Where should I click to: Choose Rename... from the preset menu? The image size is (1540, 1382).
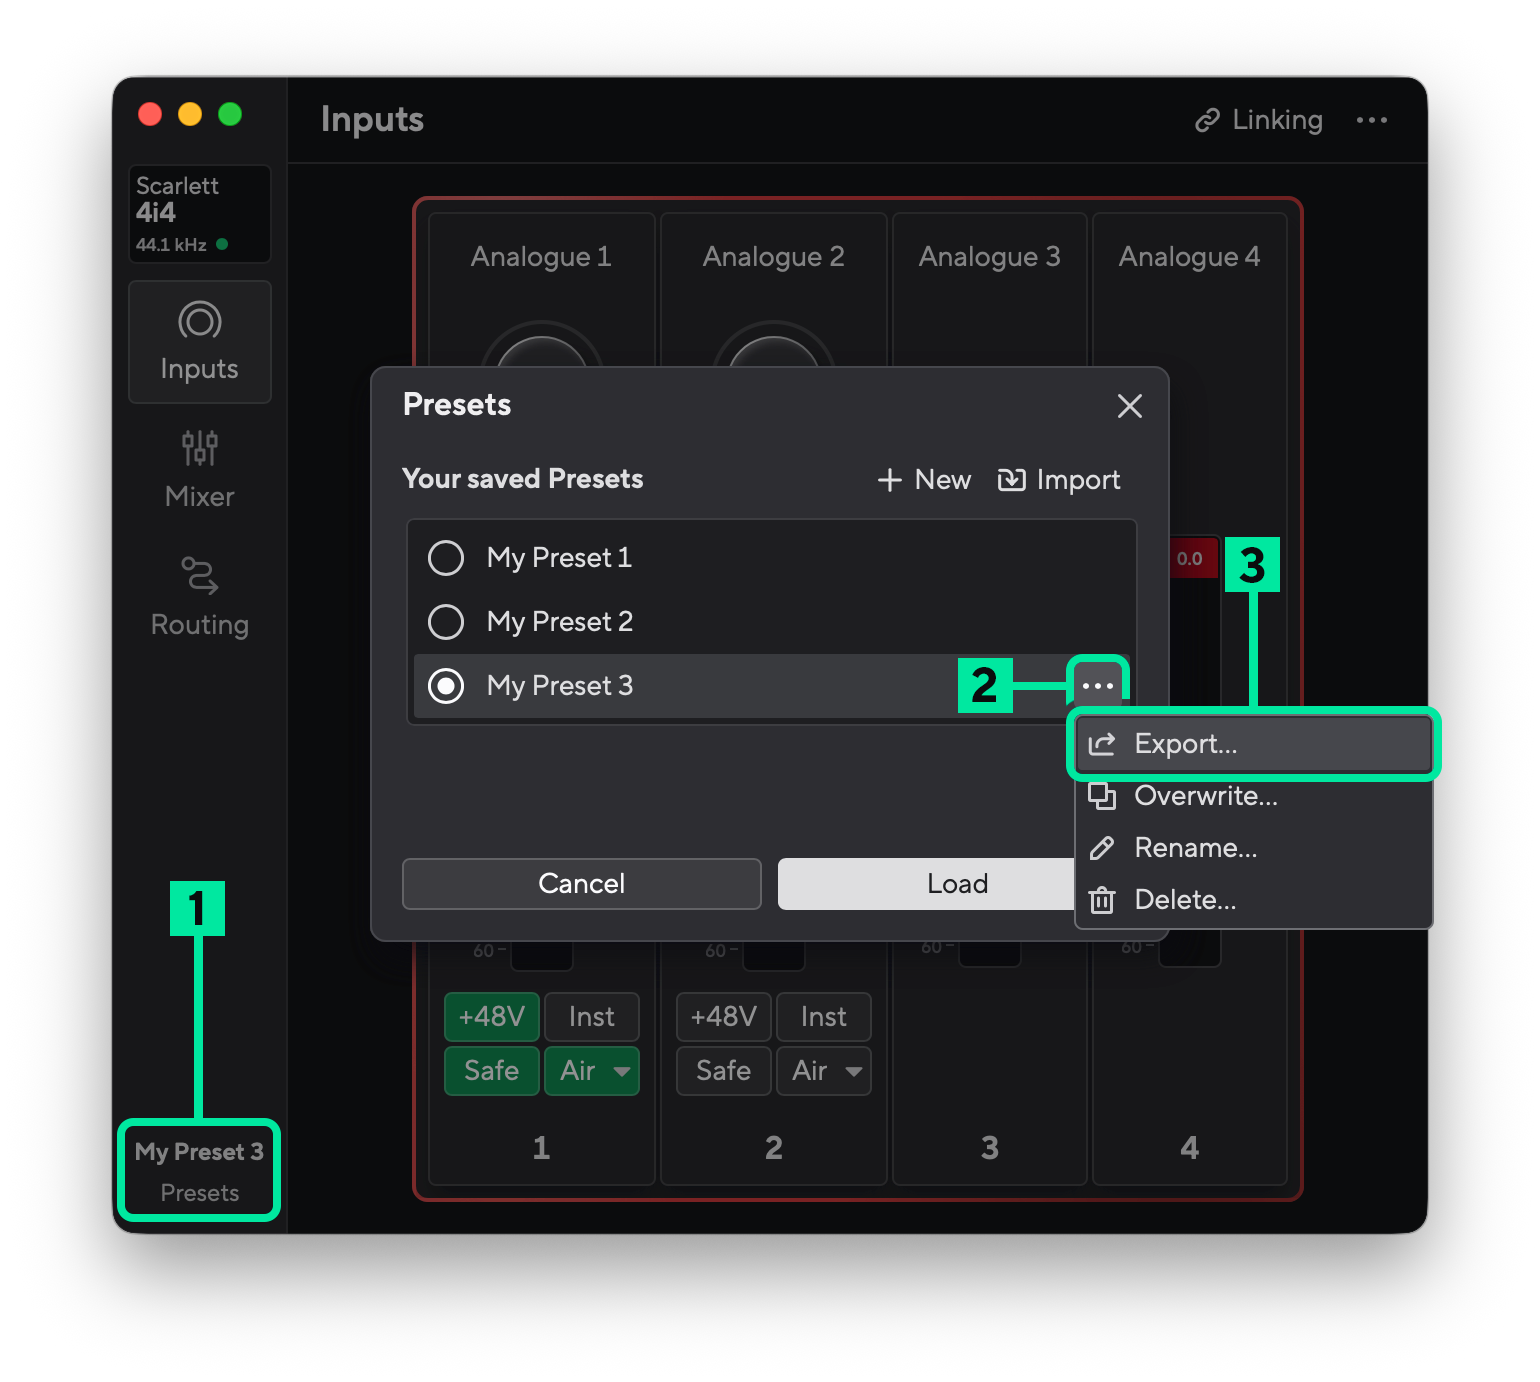click(x=1254, y=848)
